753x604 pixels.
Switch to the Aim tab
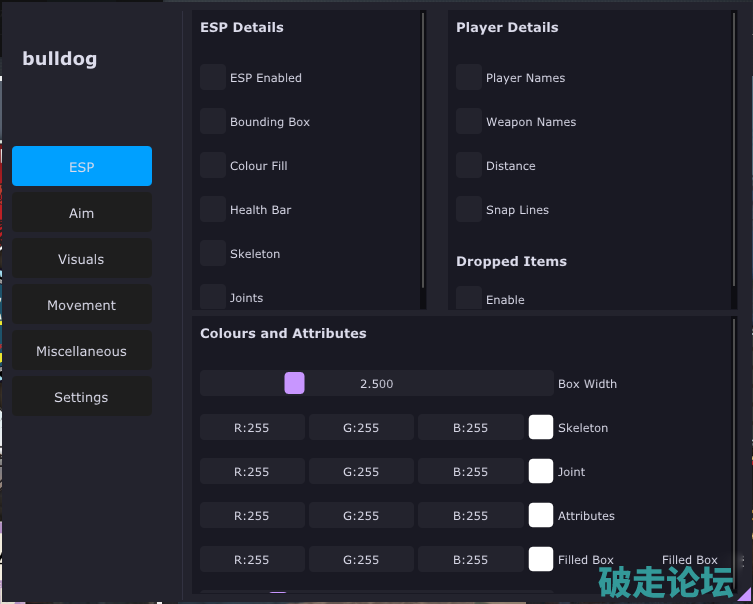82,213
